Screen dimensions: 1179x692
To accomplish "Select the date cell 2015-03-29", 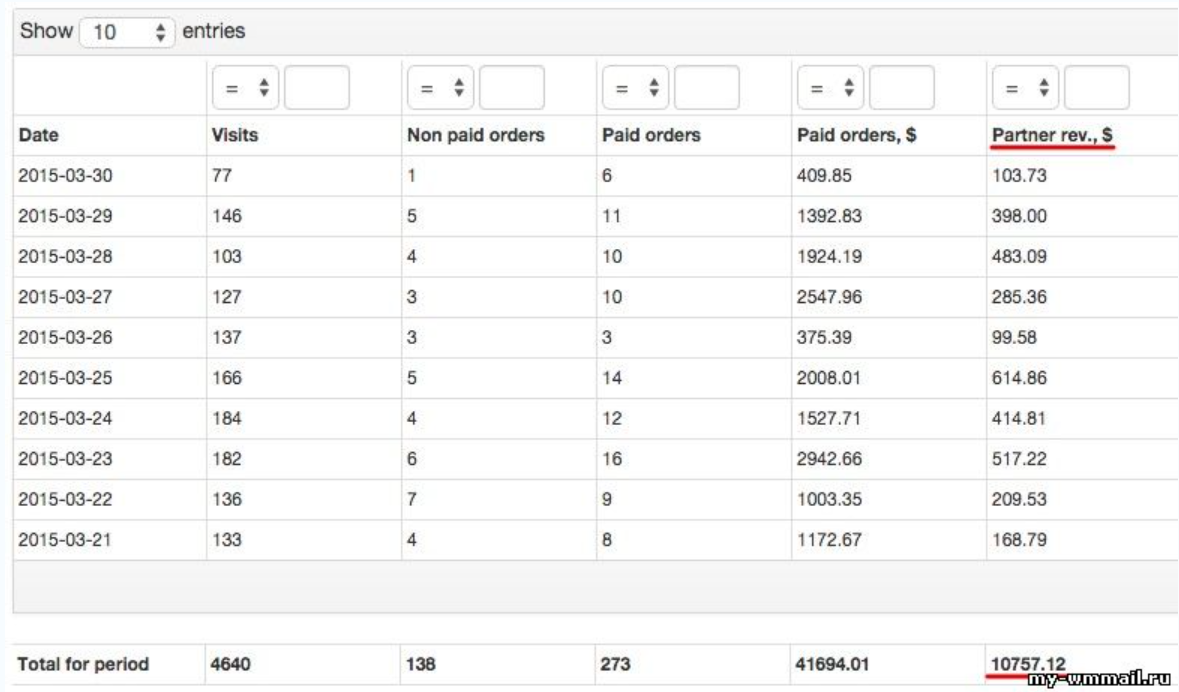I will pyautogui.click(x=65, y=217).
